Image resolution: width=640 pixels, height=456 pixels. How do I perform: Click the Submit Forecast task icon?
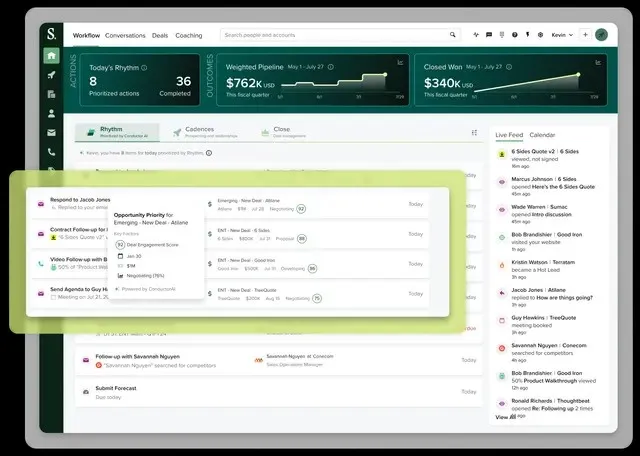coord(86,392)
